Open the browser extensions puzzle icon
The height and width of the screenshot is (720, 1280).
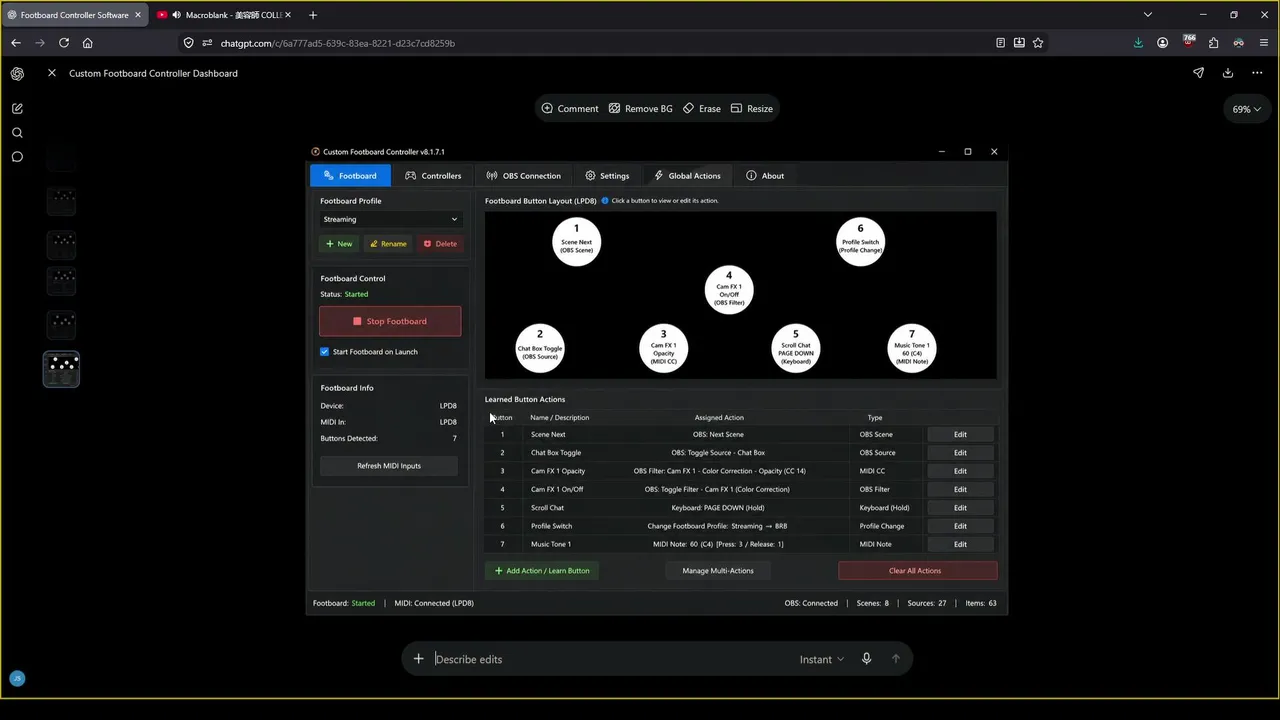[1214, 43]
